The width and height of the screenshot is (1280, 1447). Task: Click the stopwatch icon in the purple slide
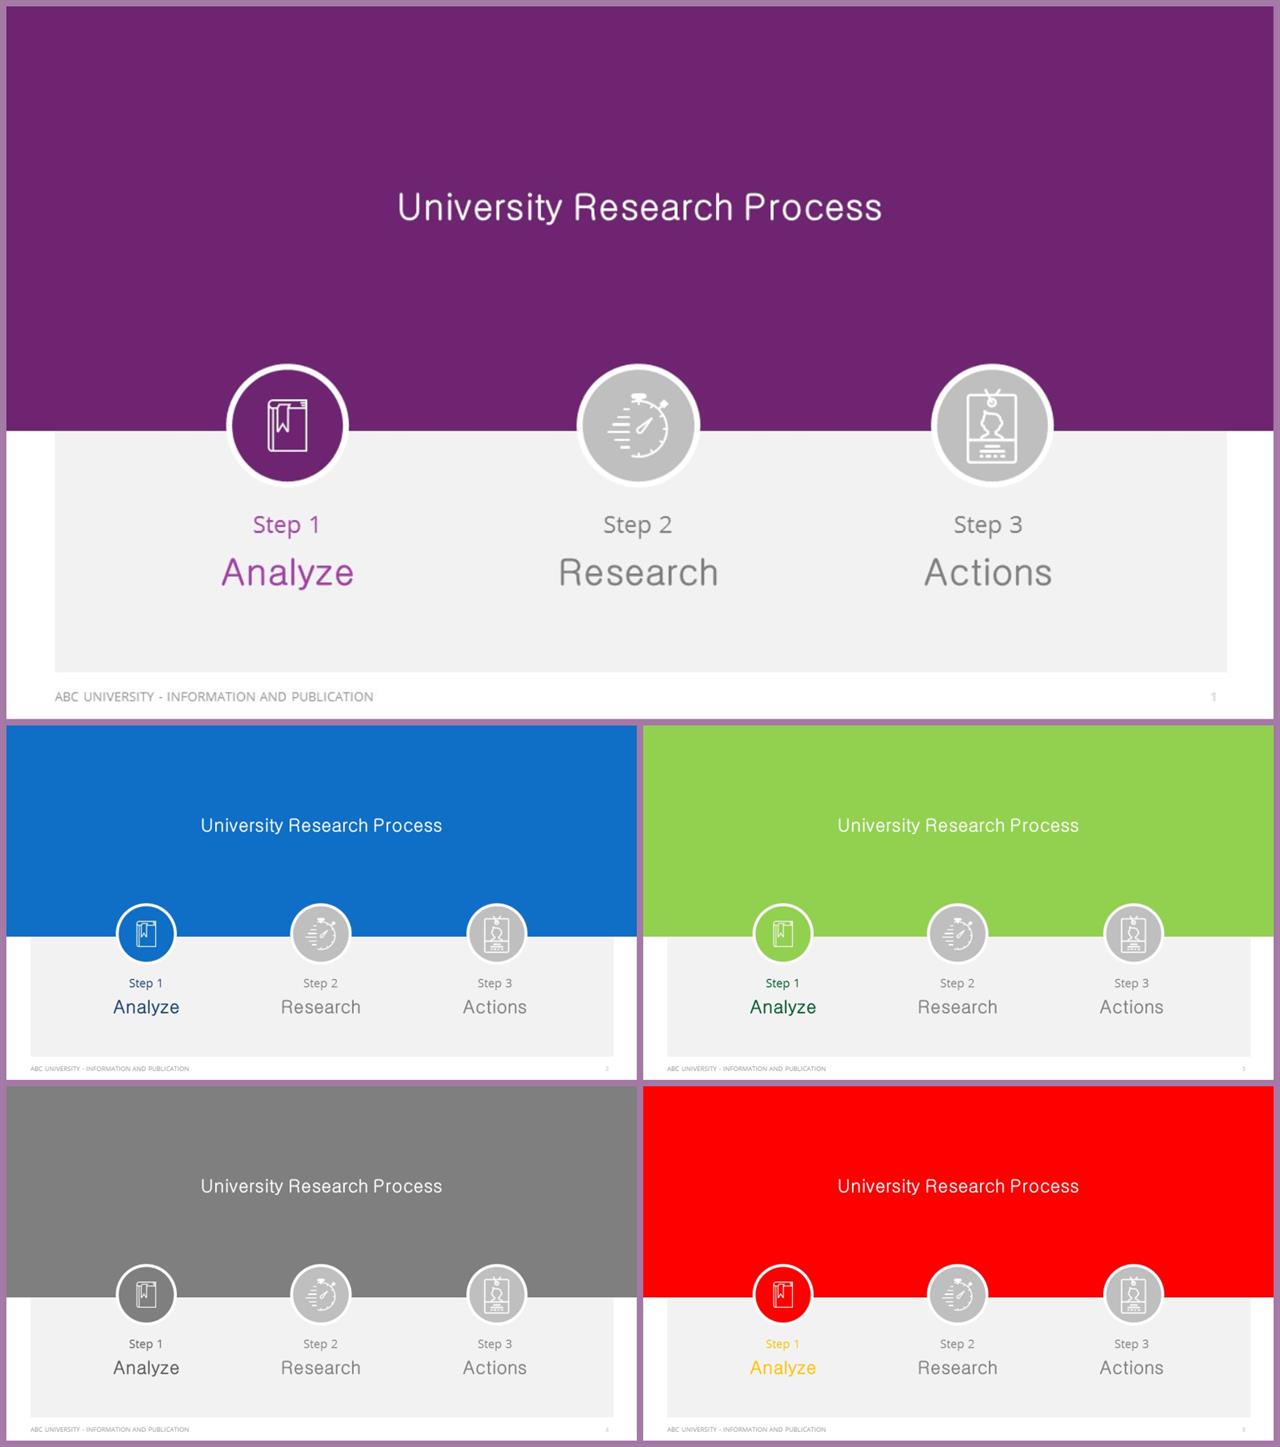[638, 426]
